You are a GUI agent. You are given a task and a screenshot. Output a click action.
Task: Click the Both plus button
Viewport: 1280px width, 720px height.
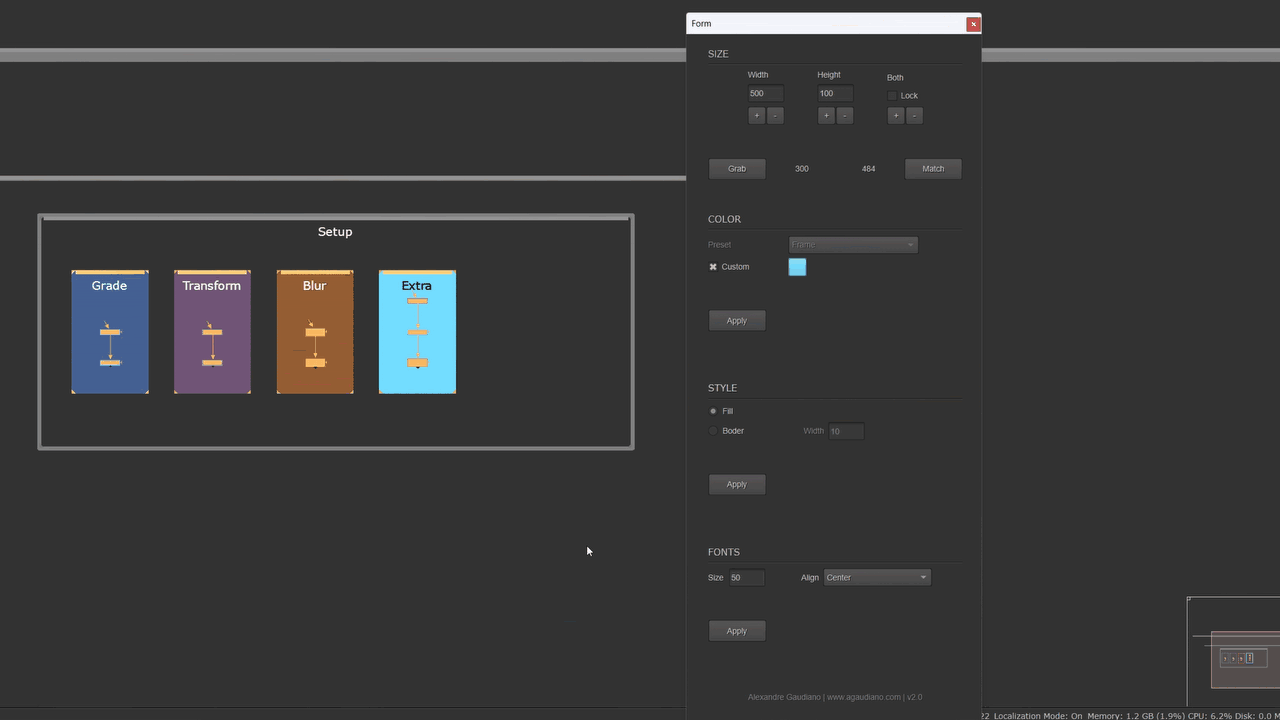click(896, 116)
